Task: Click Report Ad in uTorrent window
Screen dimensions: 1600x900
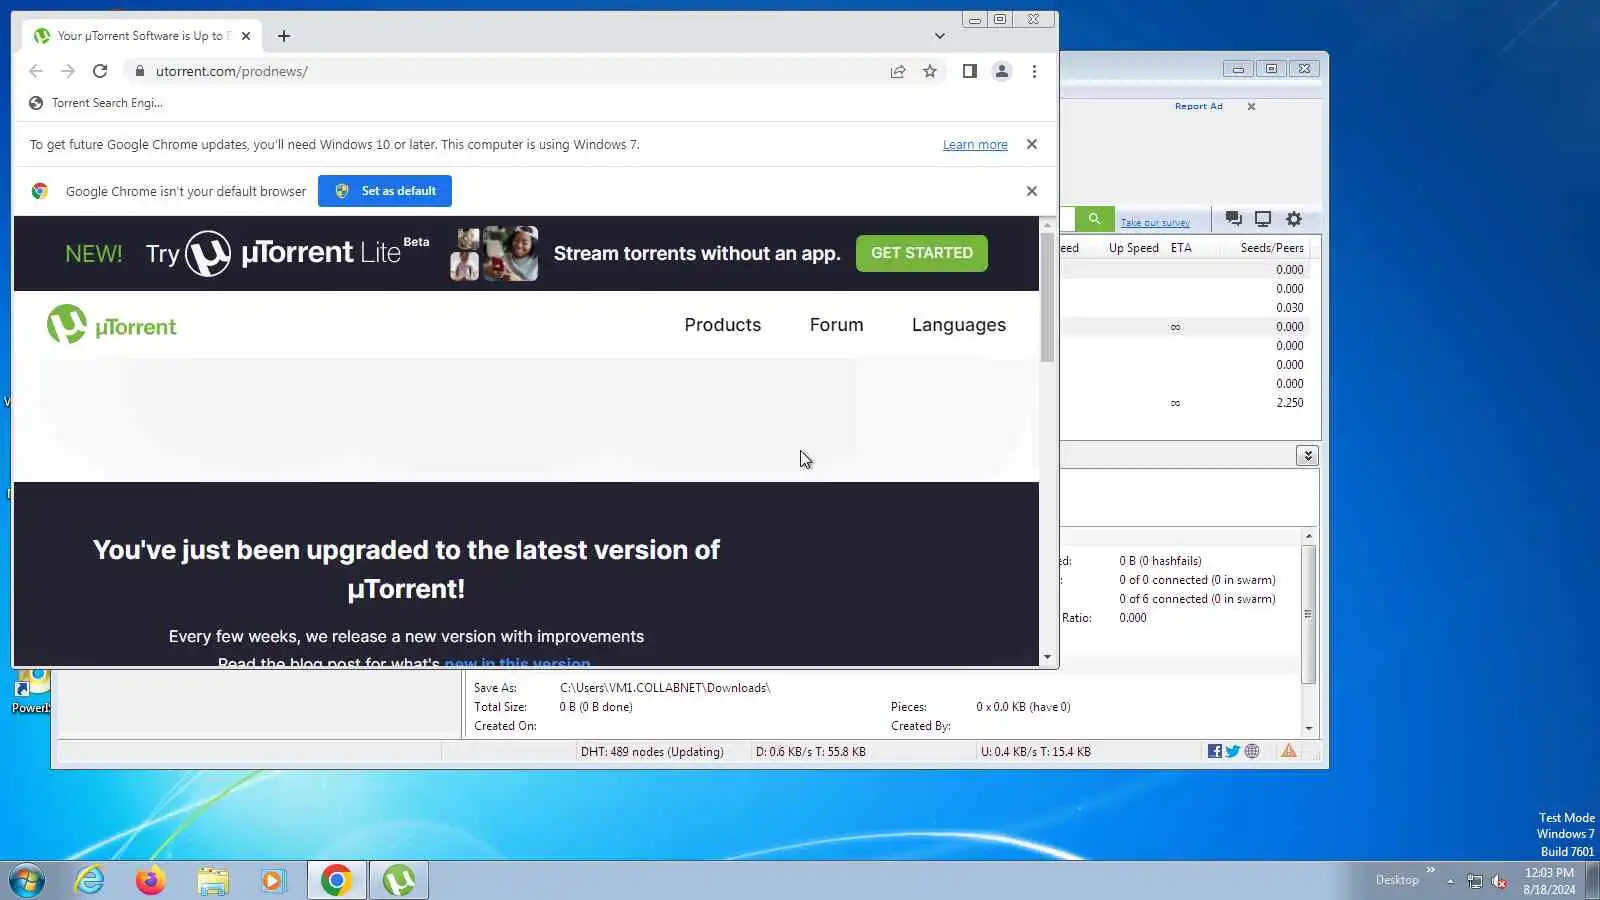Action: 1198,106
